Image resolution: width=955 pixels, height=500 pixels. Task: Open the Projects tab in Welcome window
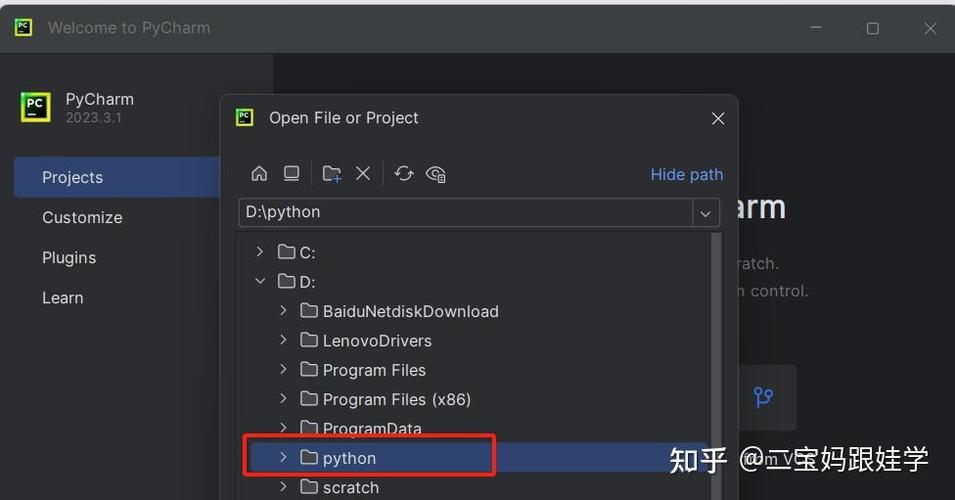pyautogui.click(x=117, y=177)
